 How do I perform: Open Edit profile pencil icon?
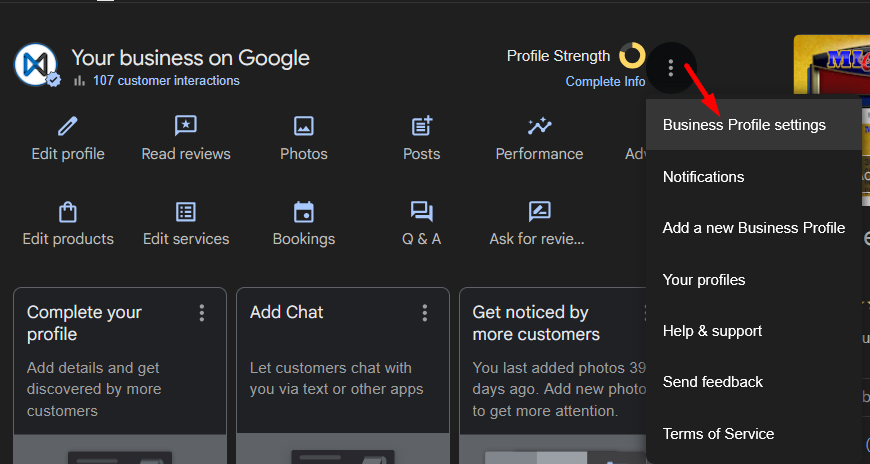[x=68, y=126]
